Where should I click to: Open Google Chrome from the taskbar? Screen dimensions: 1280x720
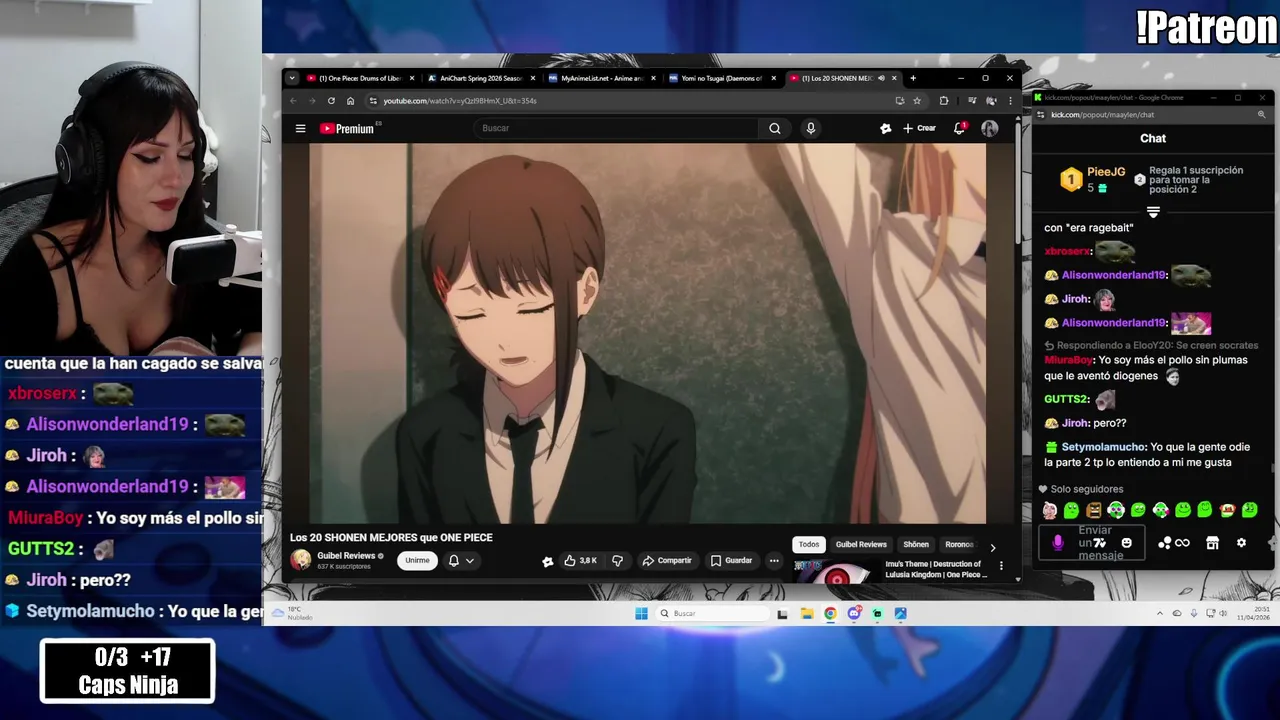tap(830, 613)
